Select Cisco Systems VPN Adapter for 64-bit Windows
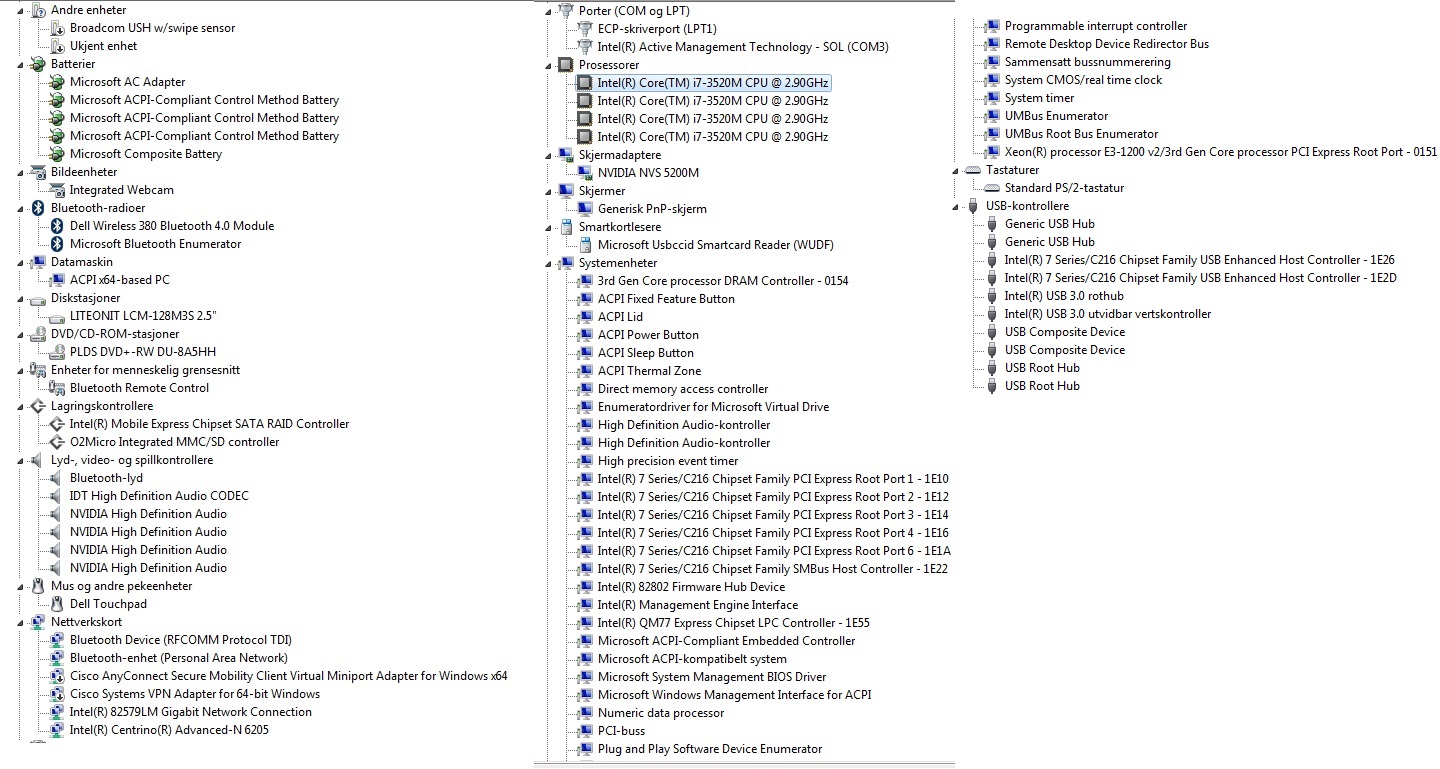 tap(195, 694)
